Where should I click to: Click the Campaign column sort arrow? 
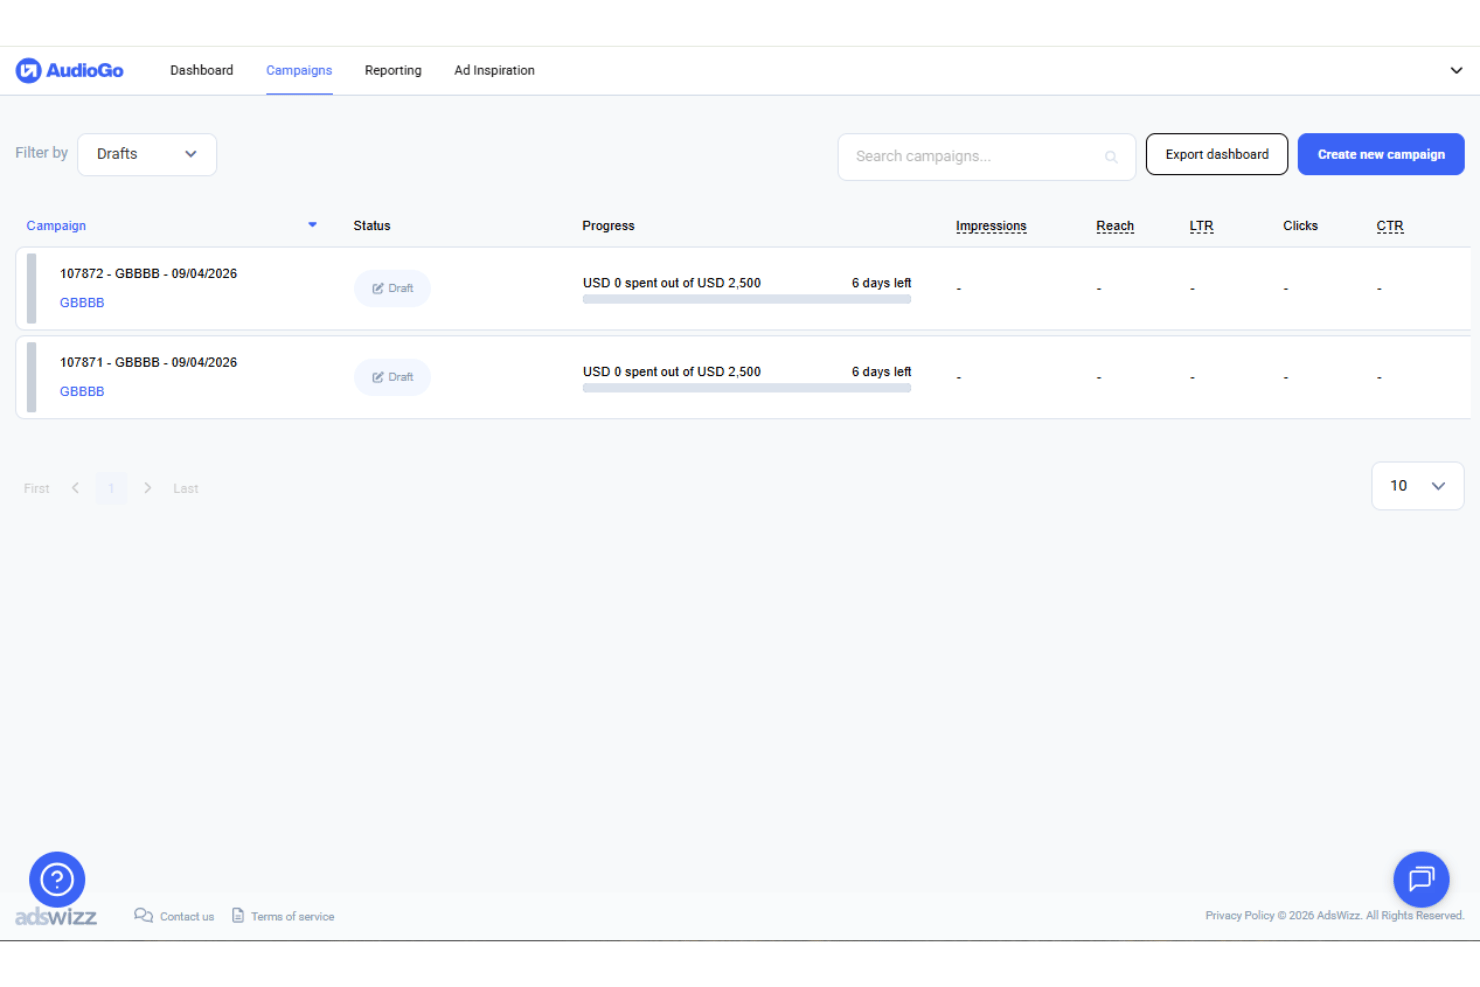[312, 225]
